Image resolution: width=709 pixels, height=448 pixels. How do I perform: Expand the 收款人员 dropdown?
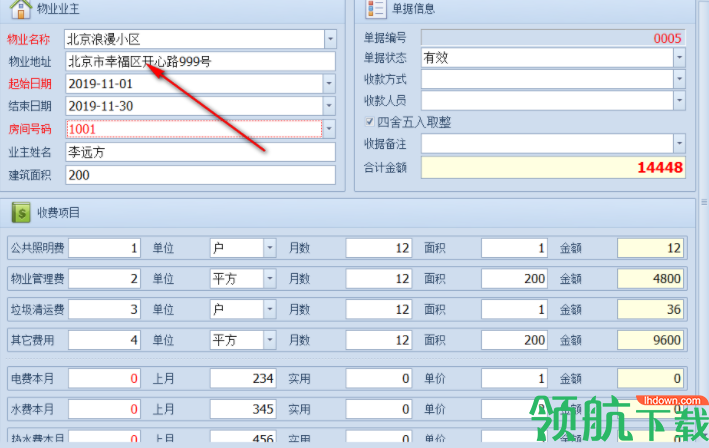coord(679,100)
